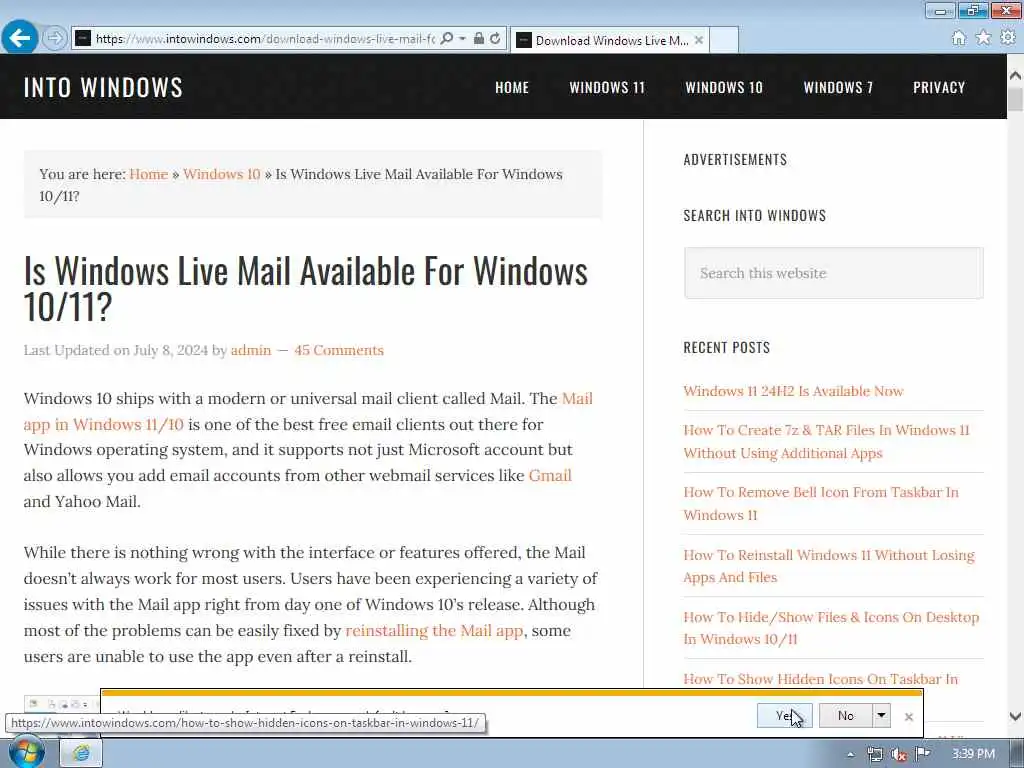Click the Show desktop strip beside clock

[x=1017, y=754]
